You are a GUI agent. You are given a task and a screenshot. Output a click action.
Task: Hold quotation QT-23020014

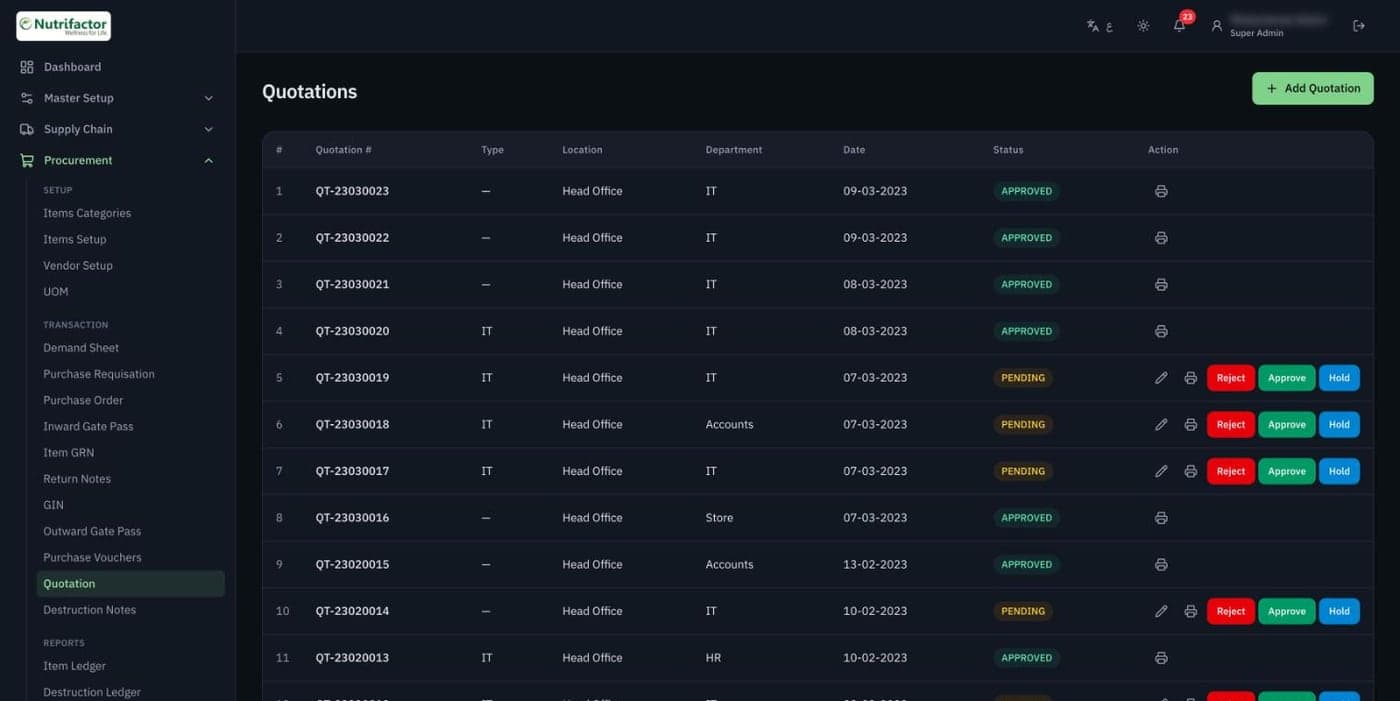pos(1339,611)
